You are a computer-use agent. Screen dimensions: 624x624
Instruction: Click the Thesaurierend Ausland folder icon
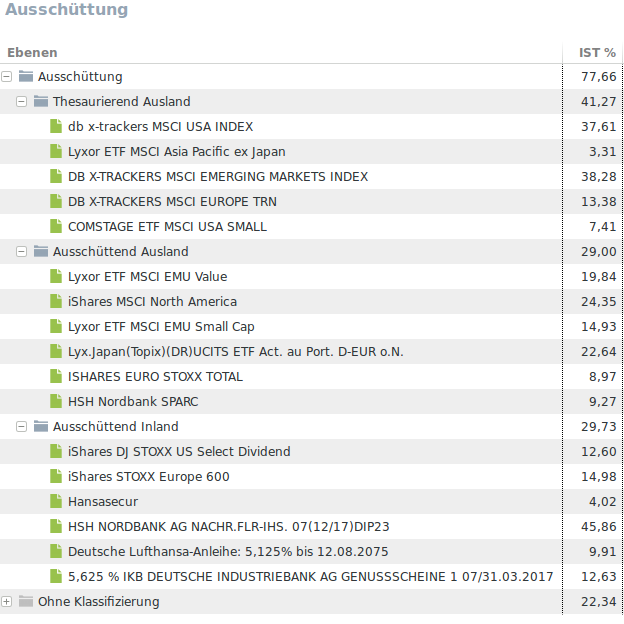tap(41, 101)
